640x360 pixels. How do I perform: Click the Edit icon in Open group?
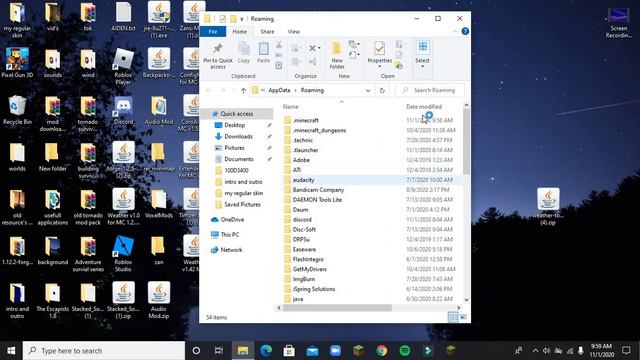[399, 55]
